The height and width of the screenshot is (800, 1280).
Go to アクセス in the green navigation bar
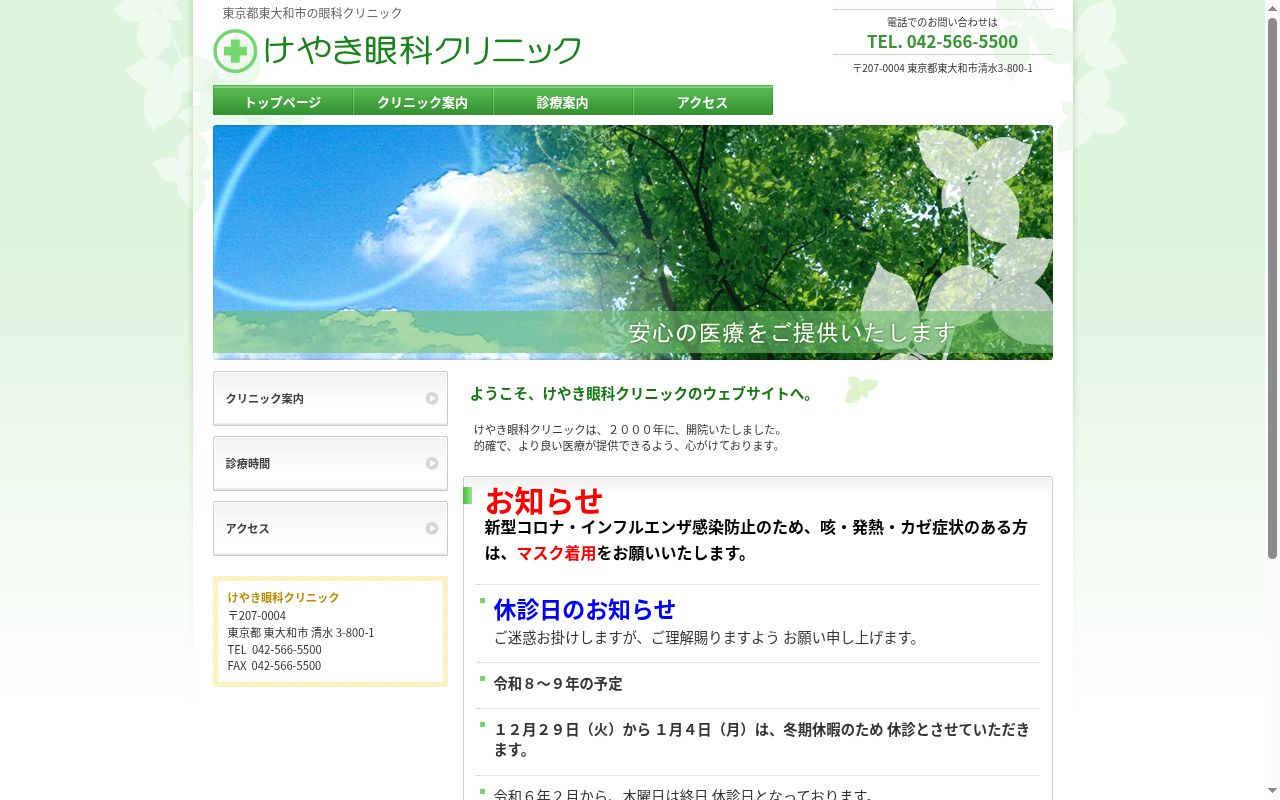703,101
